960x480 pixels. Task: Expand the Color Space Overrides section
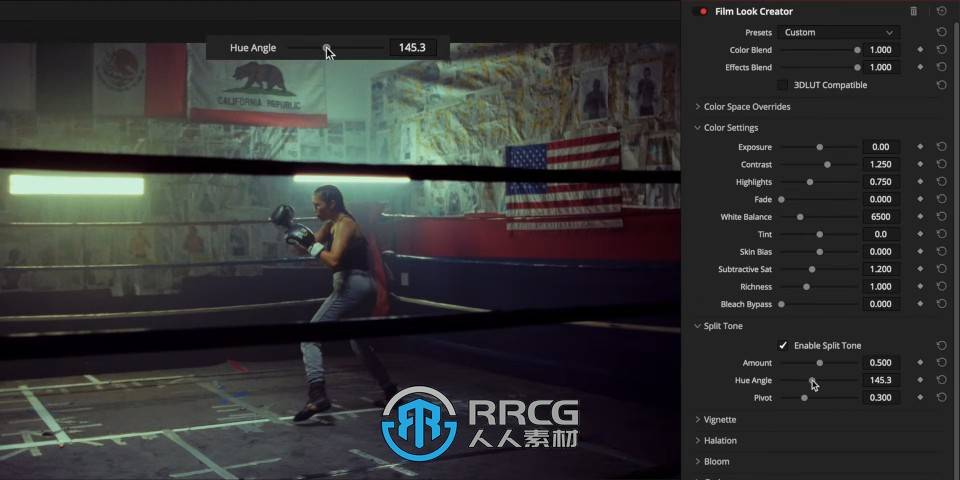tap(746, 107)
